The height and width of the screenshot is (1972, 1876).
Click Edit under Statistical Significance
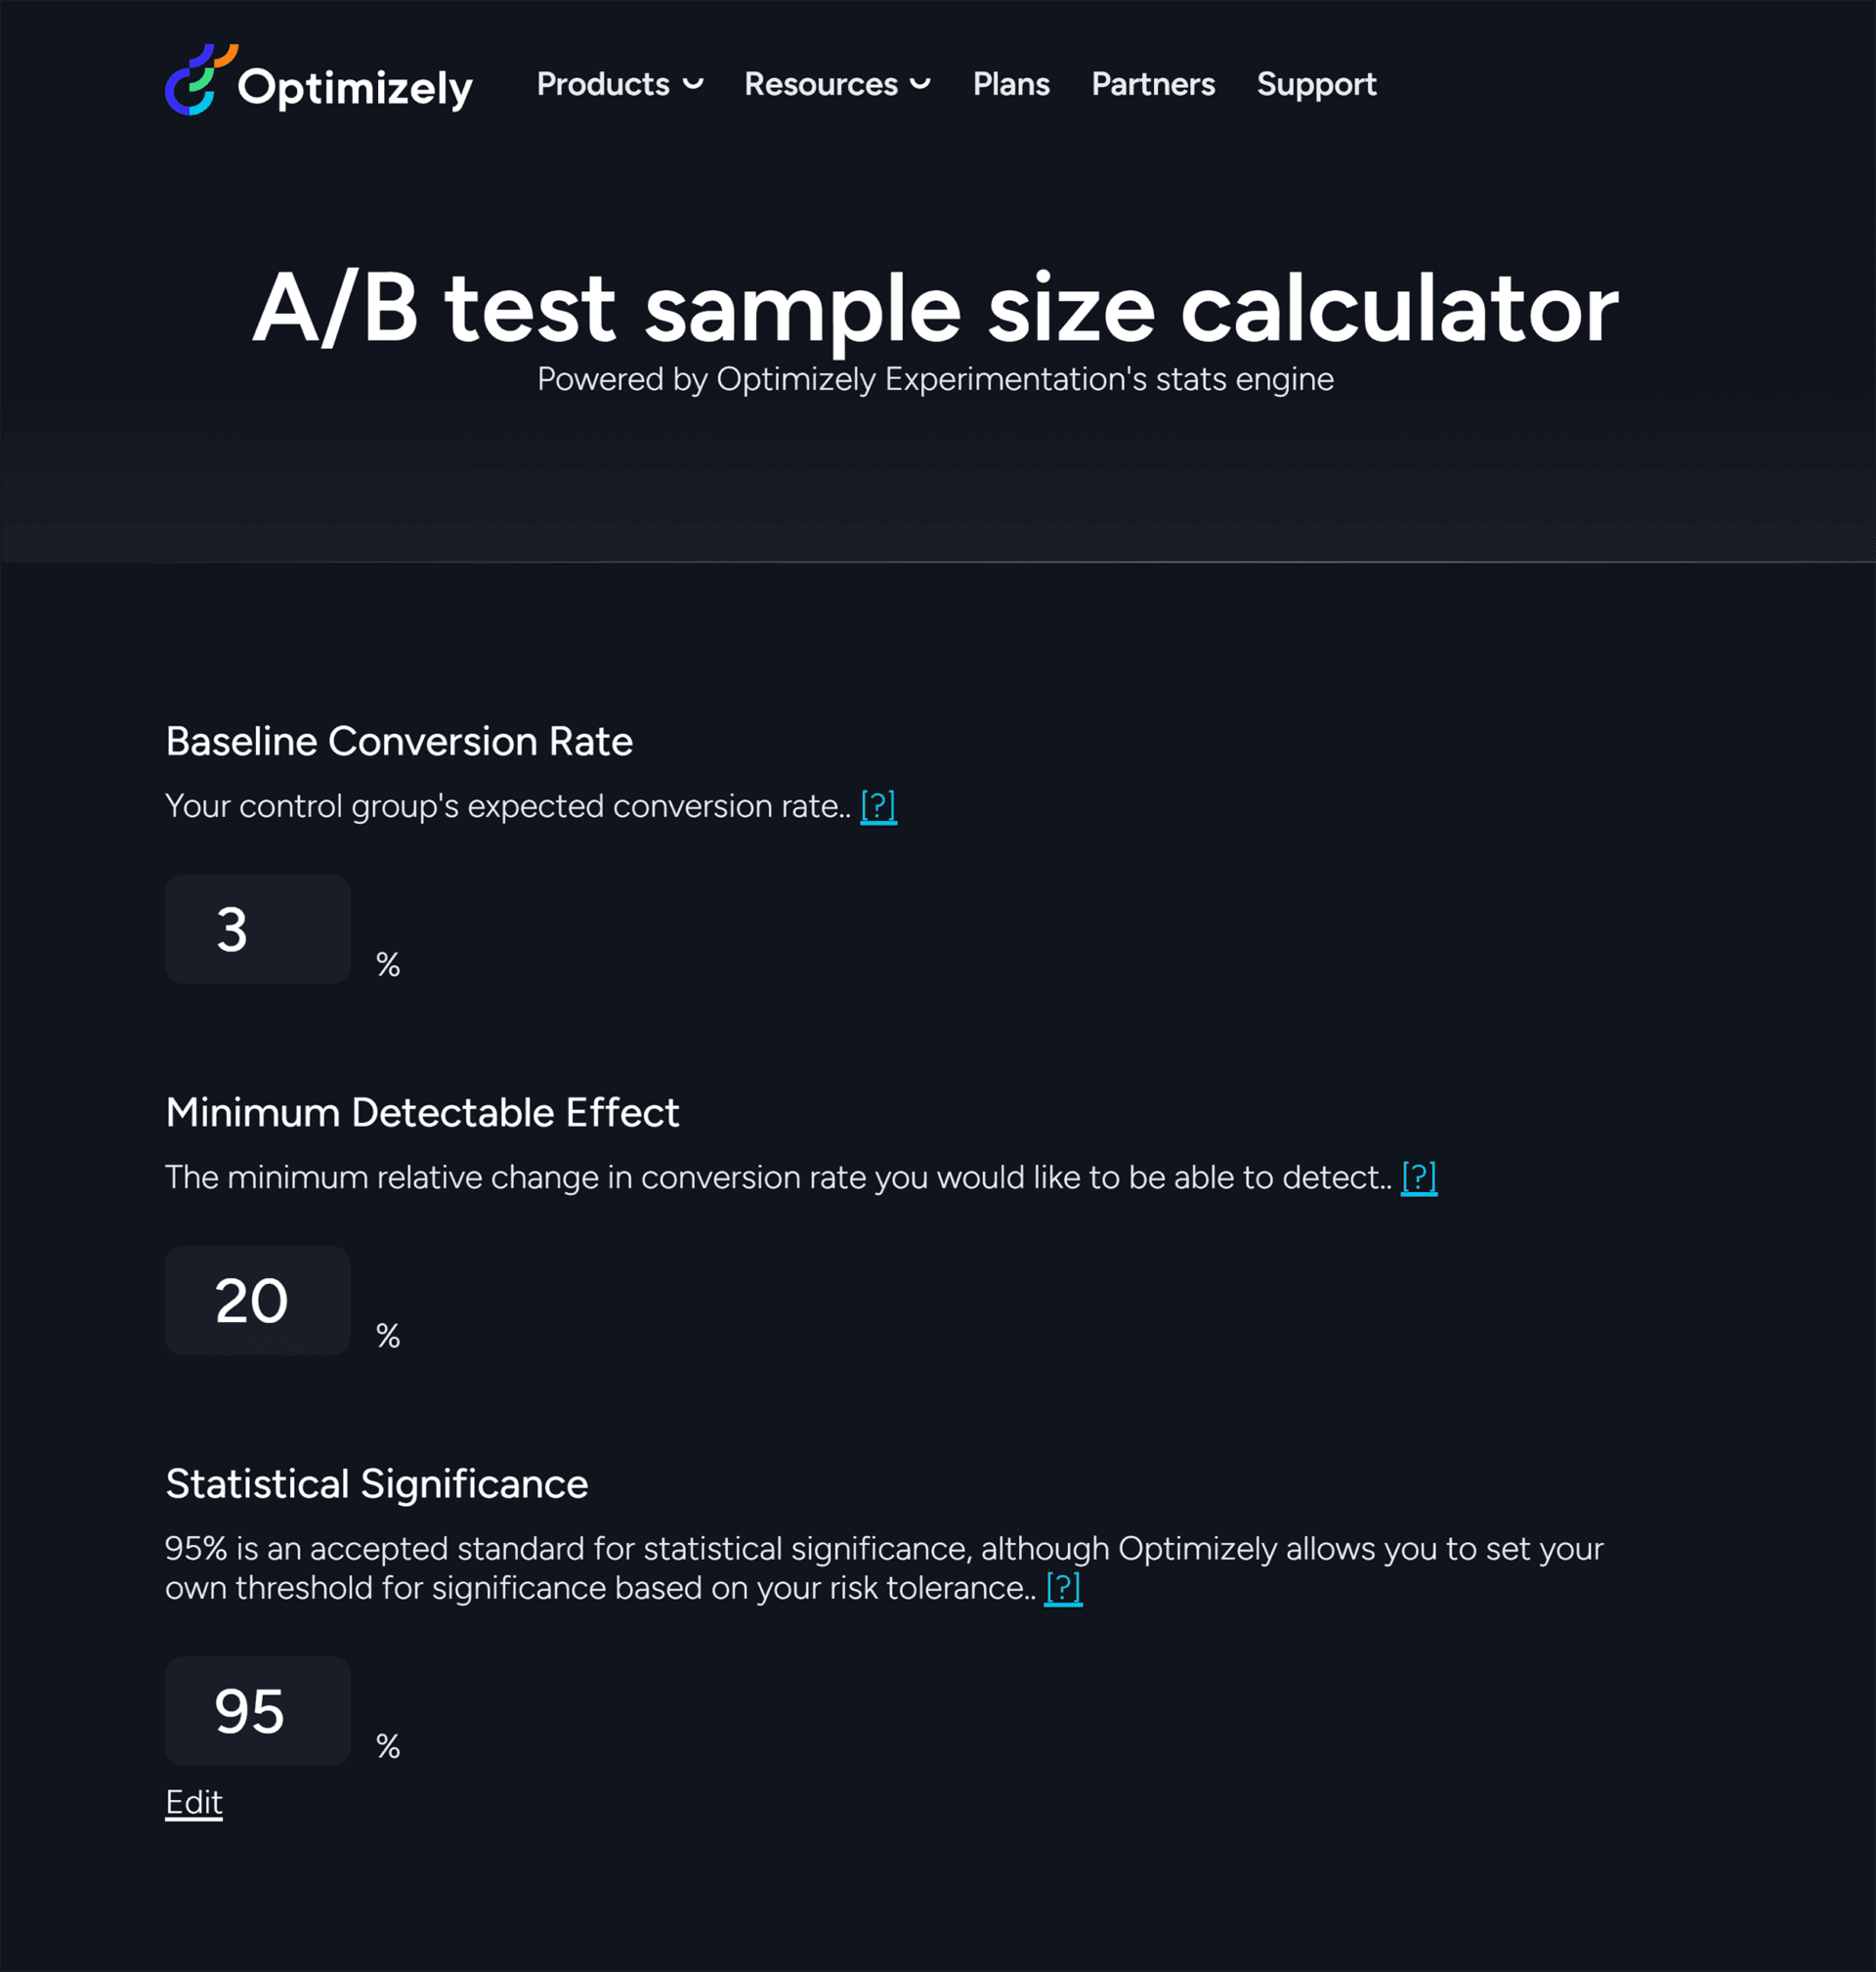(x=194, y=1802)
